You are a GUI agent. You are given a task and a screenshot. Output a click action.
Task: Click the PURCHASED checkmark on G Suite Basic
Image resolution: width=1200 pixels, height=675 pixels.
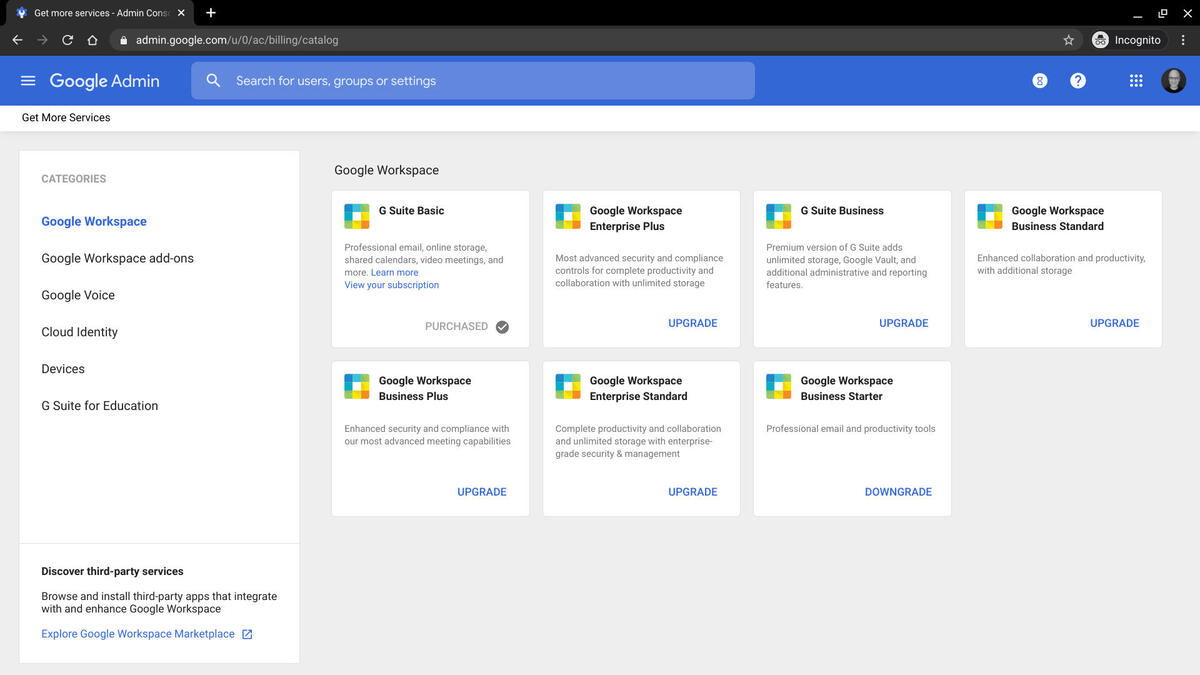coord(502,326)
